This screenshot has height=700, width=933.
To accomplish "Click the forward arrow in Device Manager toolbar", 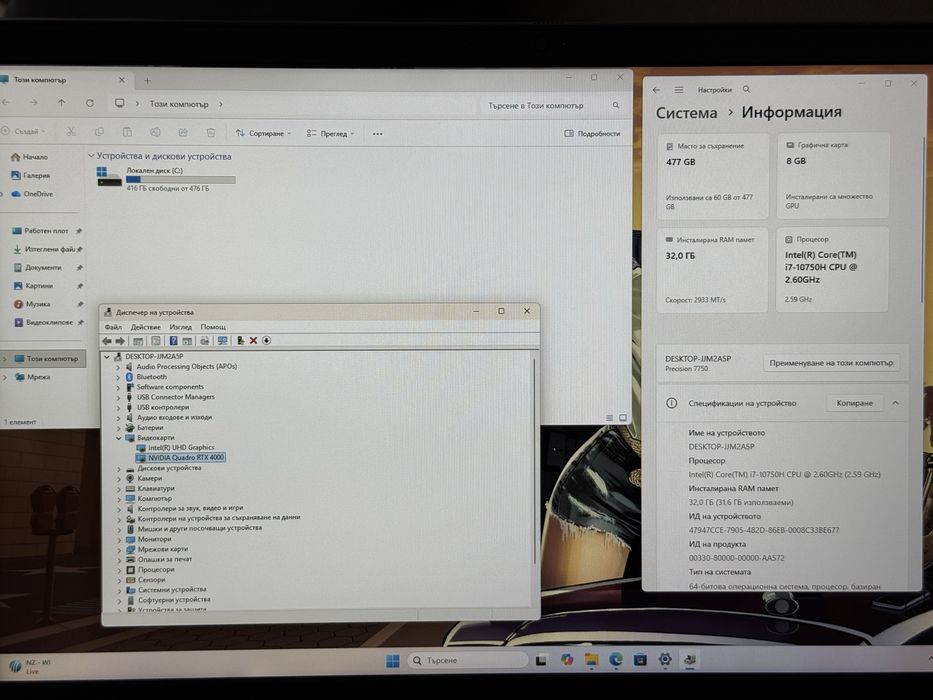I will 120,341.
